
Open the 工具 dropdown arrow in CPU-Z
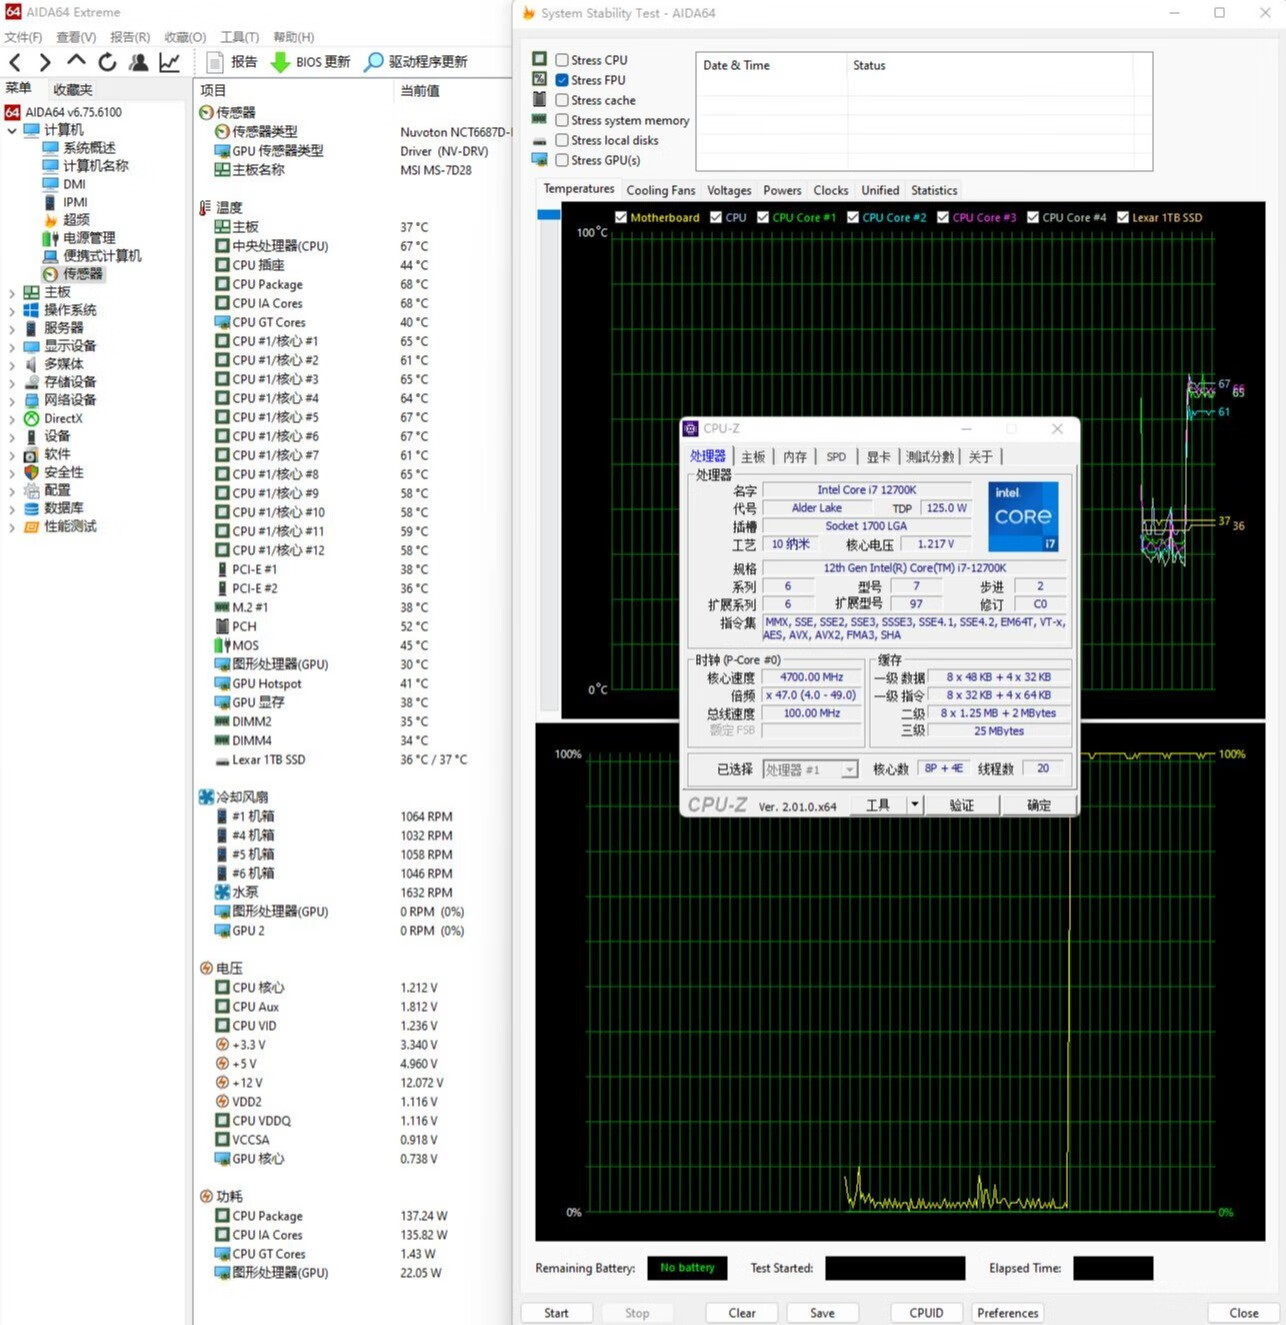tap(914, 805)
